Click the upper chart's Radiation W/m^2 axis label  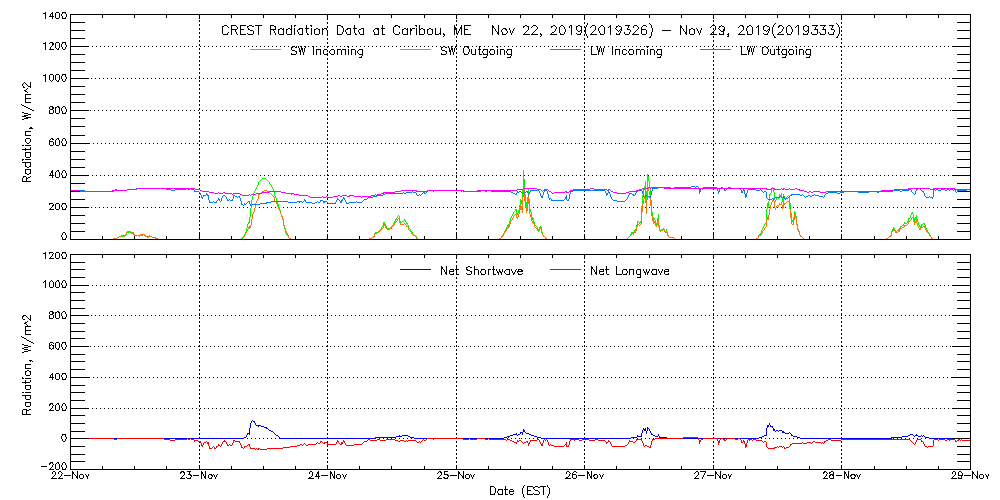[28, 130]
